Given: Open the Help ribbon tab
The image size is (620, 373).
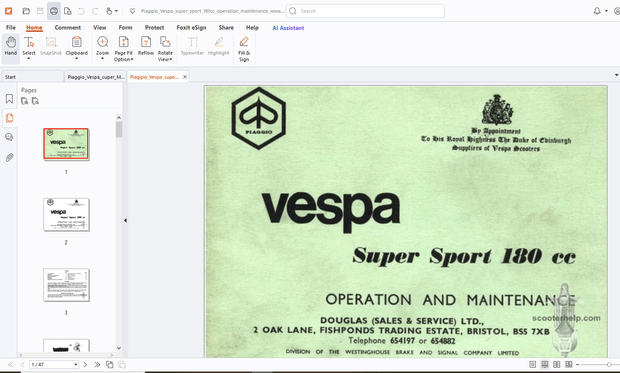Looking at the screenshot, I should pyautogui.click(x=252, y=28).
